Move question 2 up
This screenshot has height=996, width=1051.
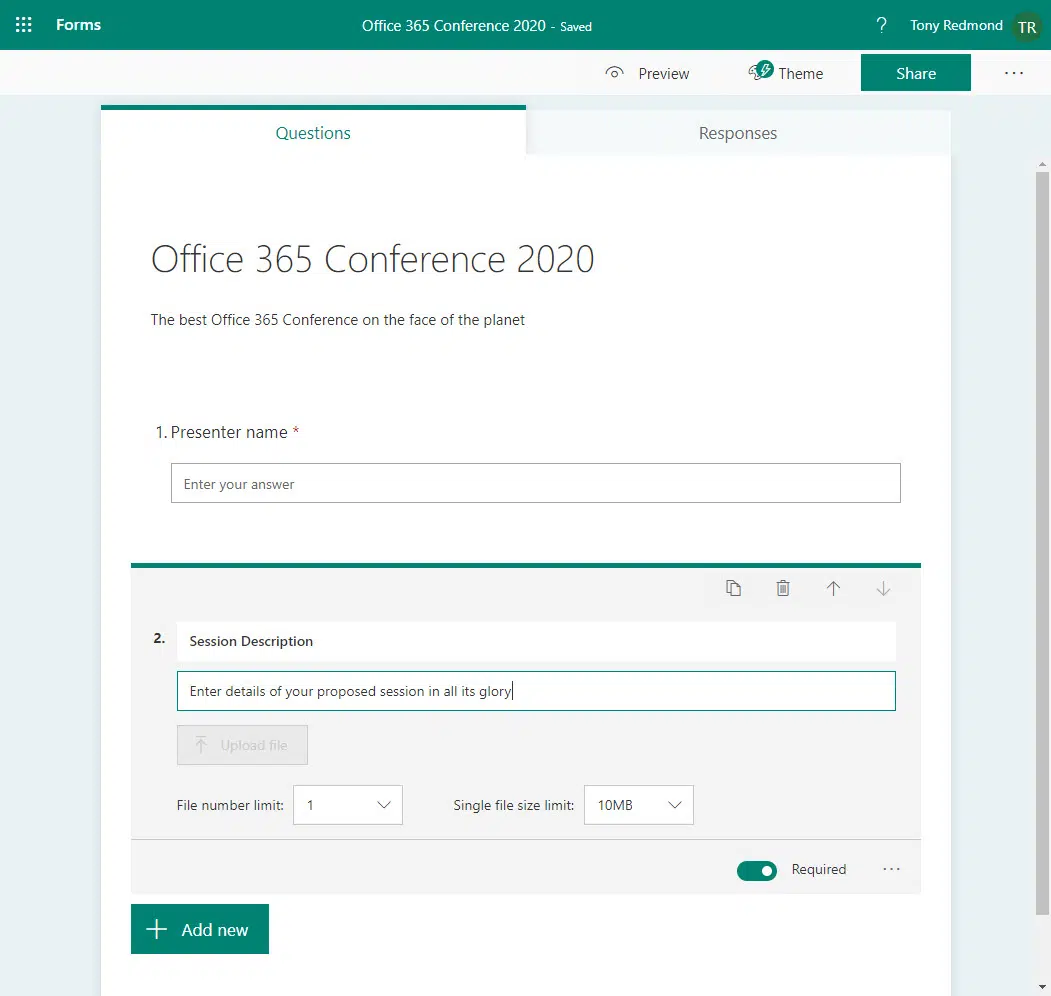point(833,588)
